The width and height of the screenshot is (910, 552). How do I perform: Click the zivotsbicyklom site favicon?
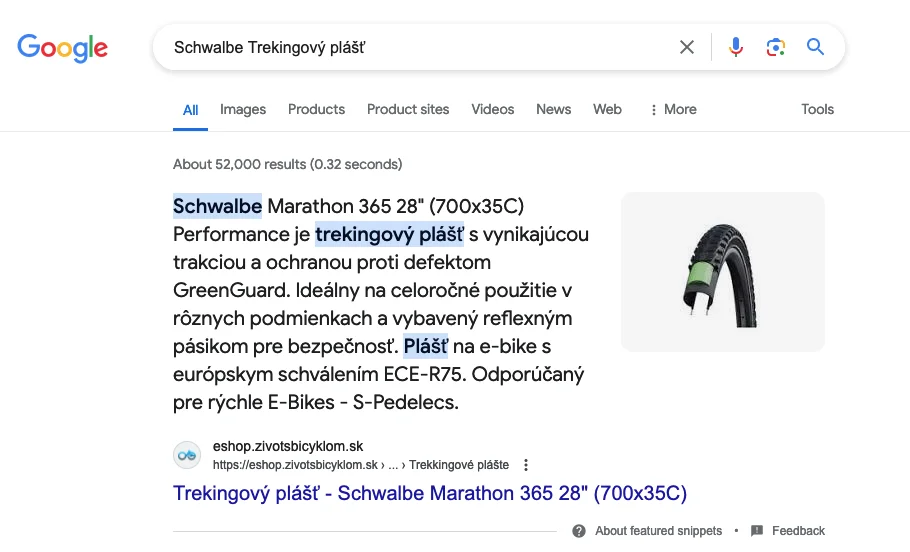(x=187, y=455)
